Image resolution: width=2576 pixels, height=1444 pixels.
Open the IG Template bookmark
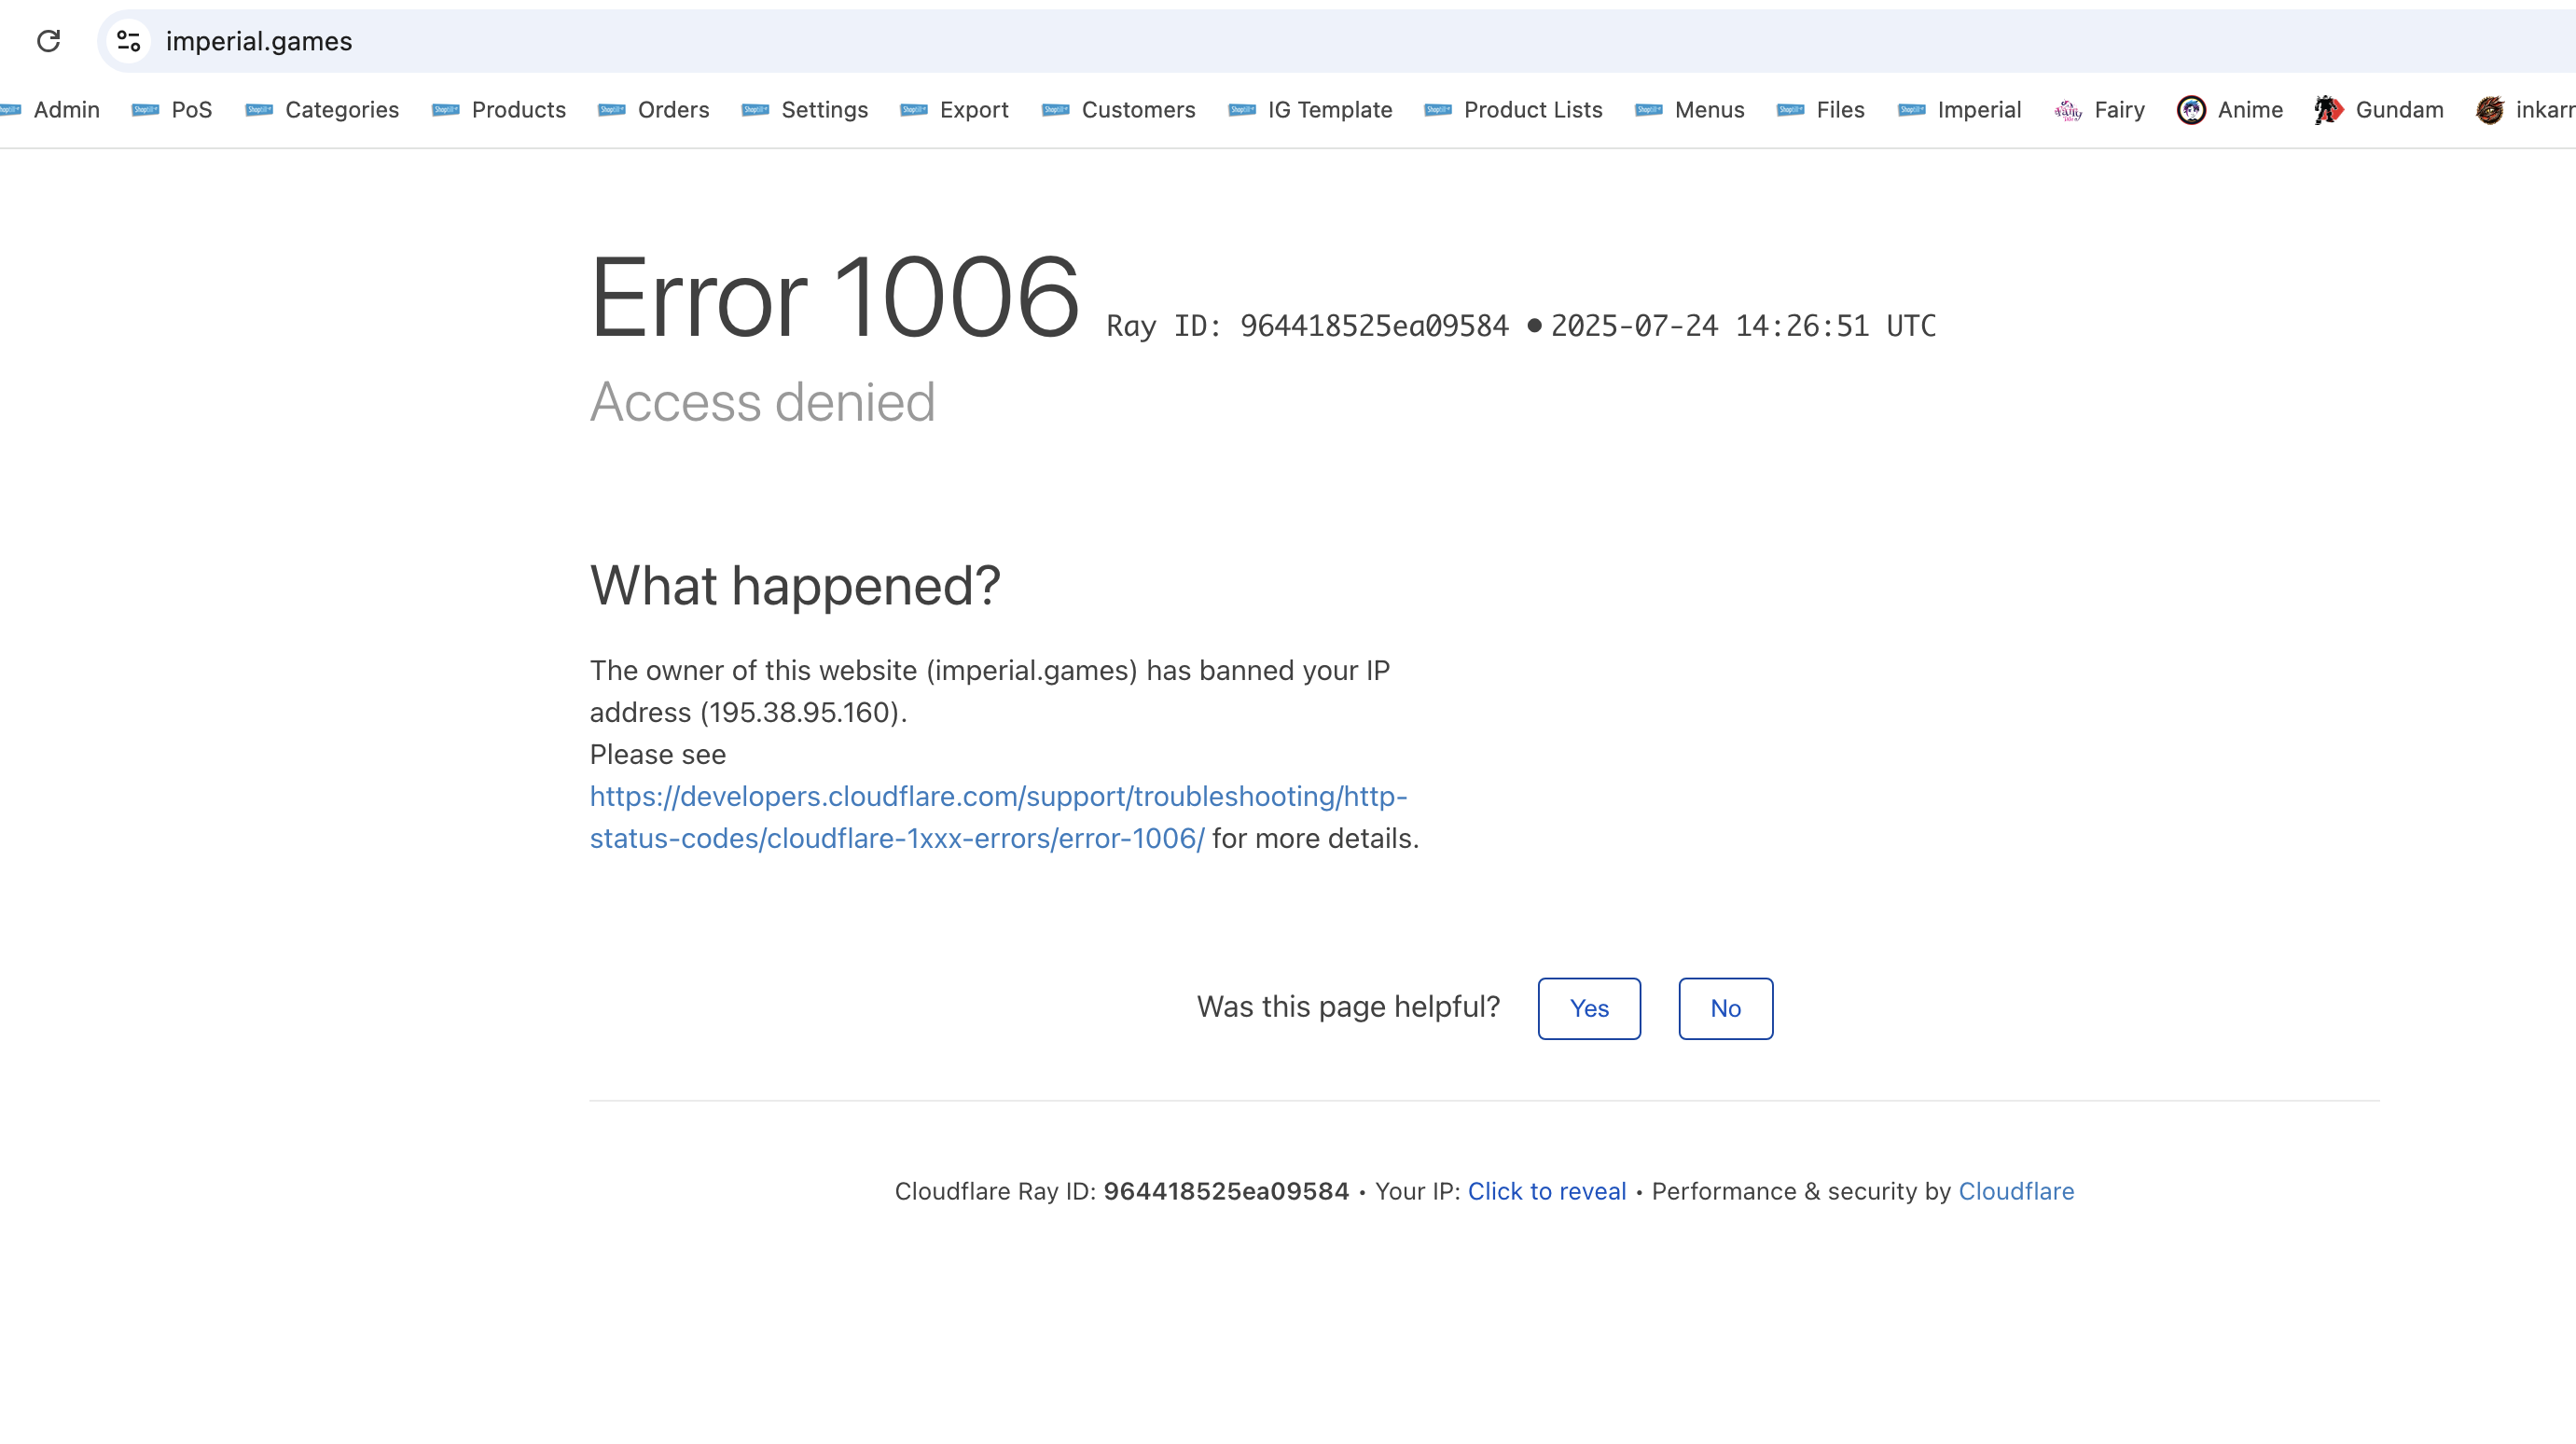pyautogui.click(x=1311, y=110)
